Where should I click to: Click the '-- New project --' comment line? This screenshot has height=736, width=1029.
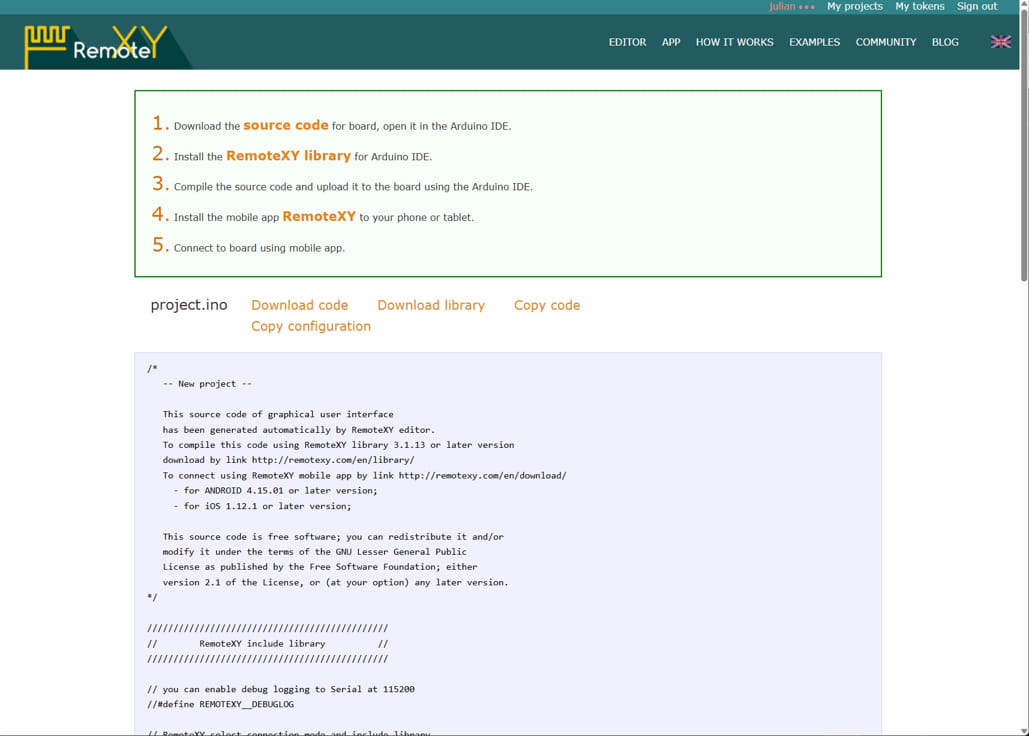click(207, 384)
